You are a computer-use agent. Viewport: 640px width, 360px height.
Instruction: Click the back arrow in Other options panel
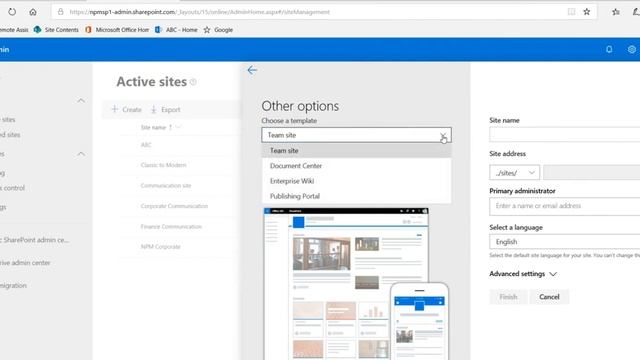click(252, 70)
